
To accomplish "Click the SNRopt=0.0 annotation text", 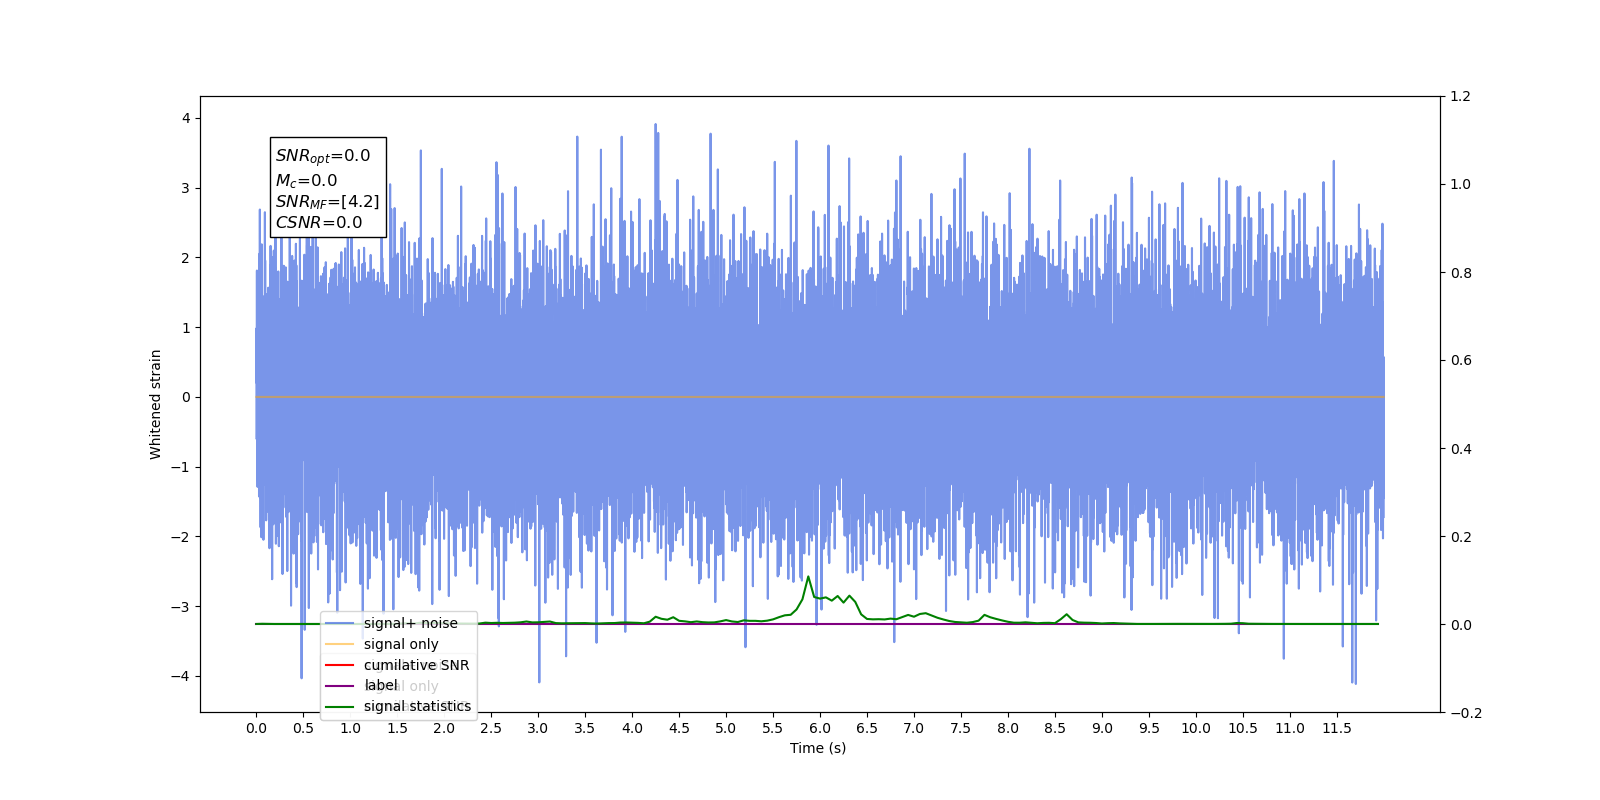I will tap(323, 156).
